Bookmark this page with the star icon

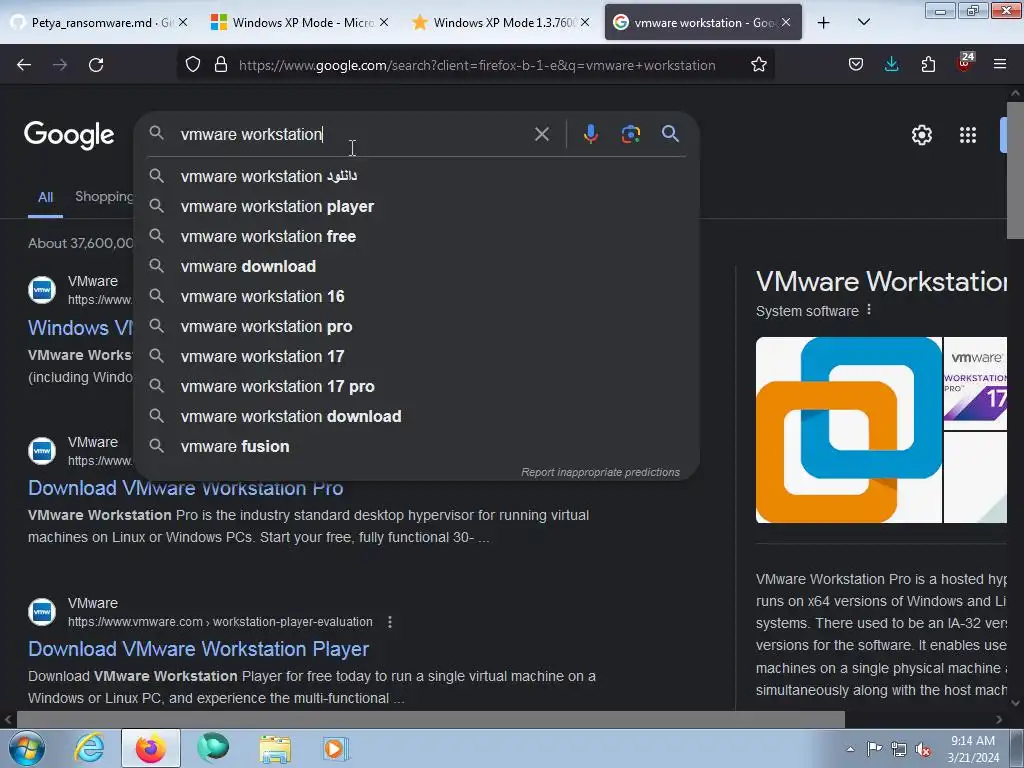(758, 65)
